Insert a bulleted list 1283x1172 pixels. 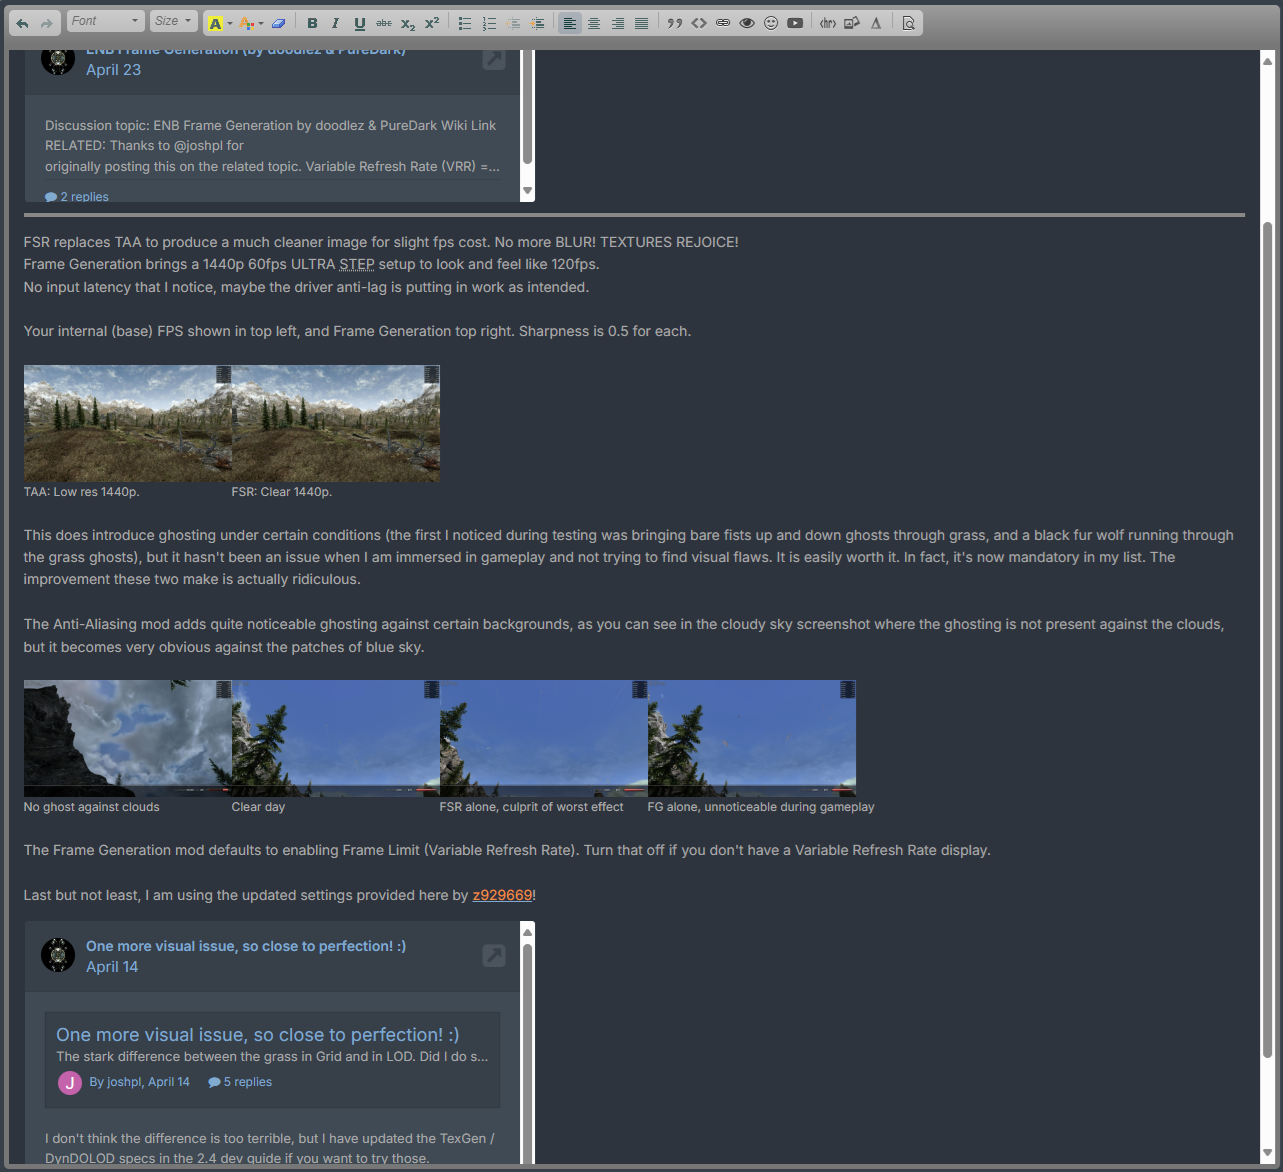click(465, 23)
